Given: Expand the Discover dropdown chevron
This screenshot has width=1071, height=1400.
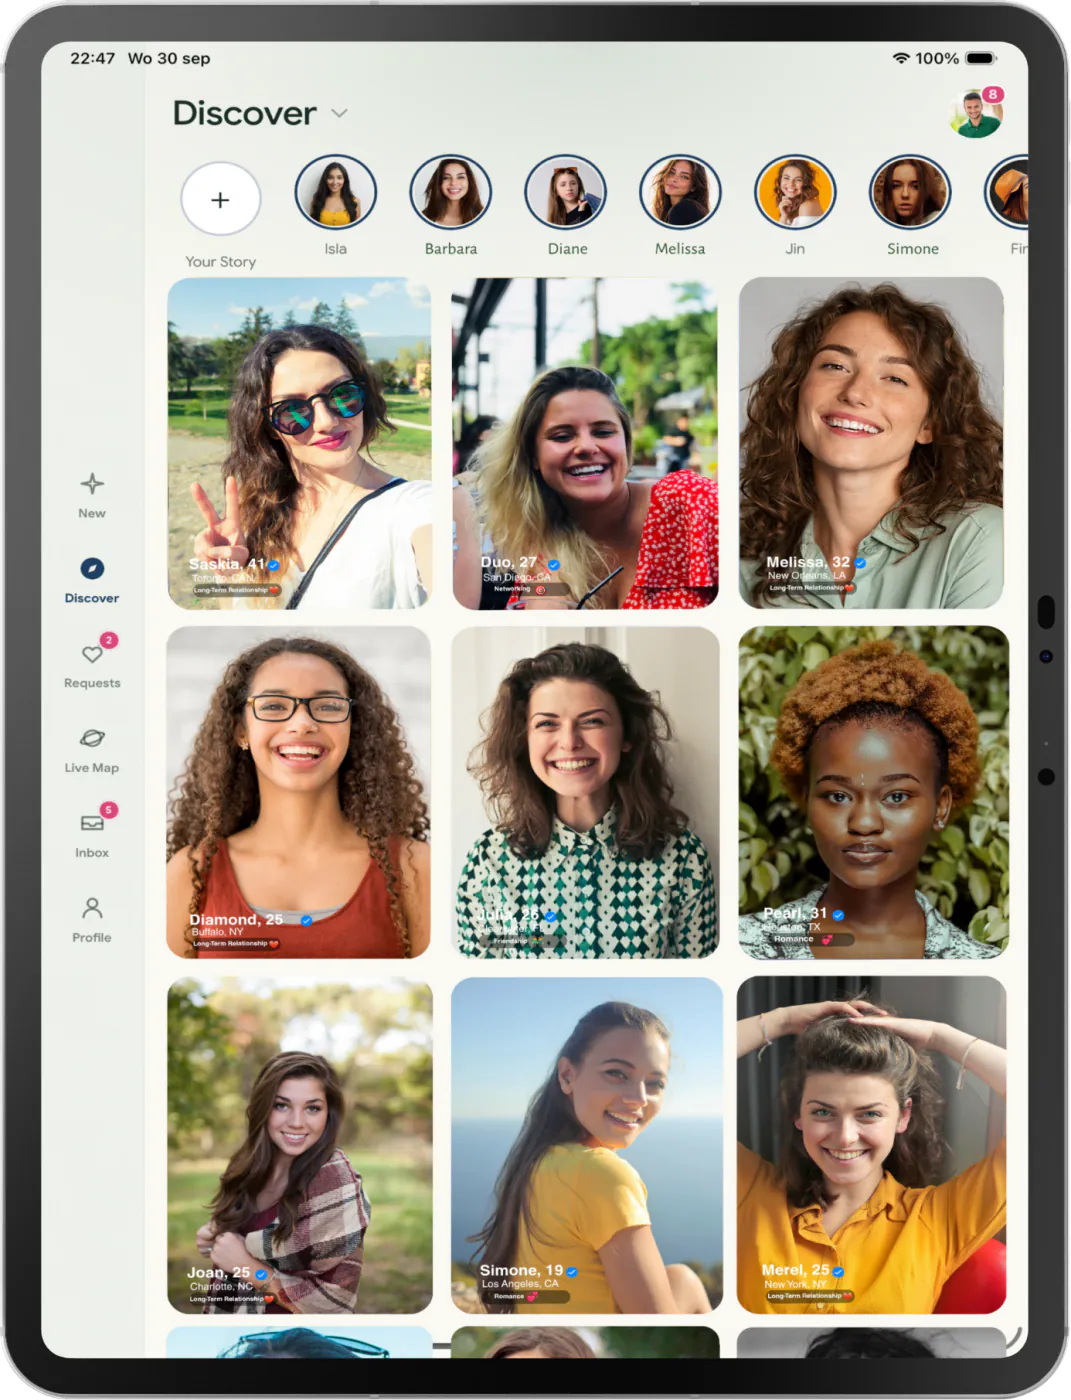Looking at the screenshot, I should click(340, 113).
